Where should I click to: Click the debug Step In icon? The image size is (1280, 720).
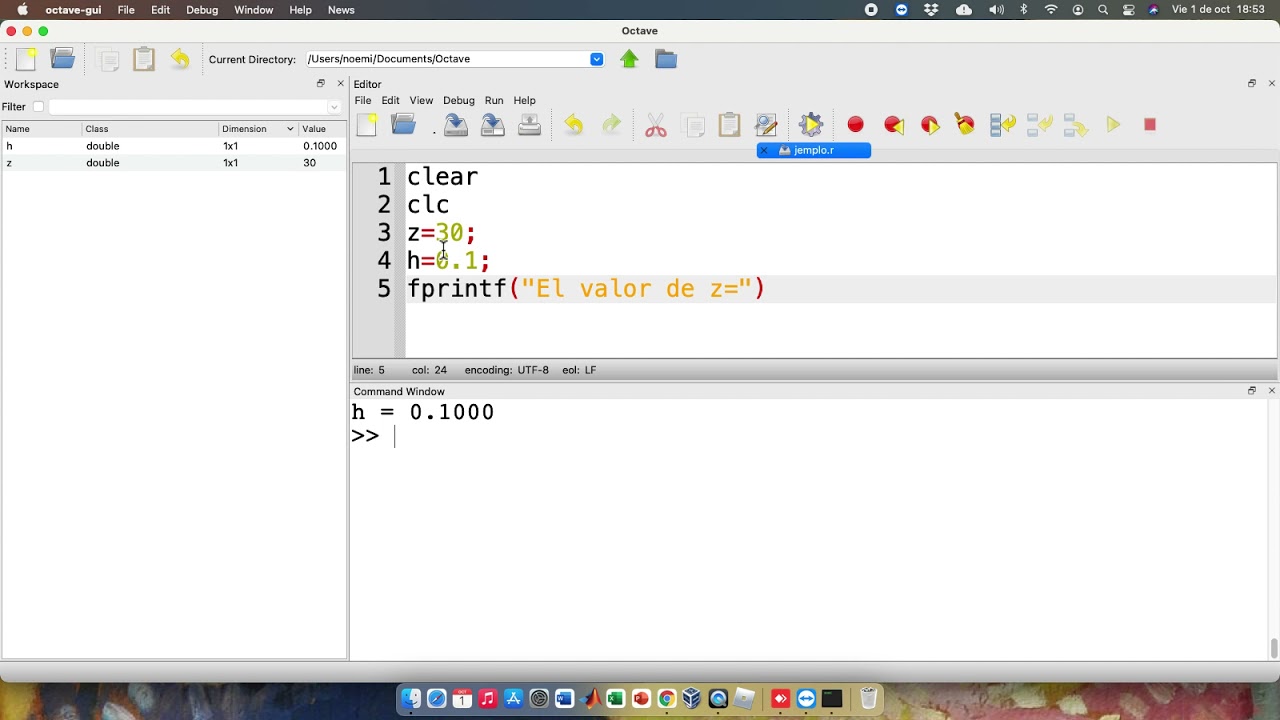click(1039, 125)
